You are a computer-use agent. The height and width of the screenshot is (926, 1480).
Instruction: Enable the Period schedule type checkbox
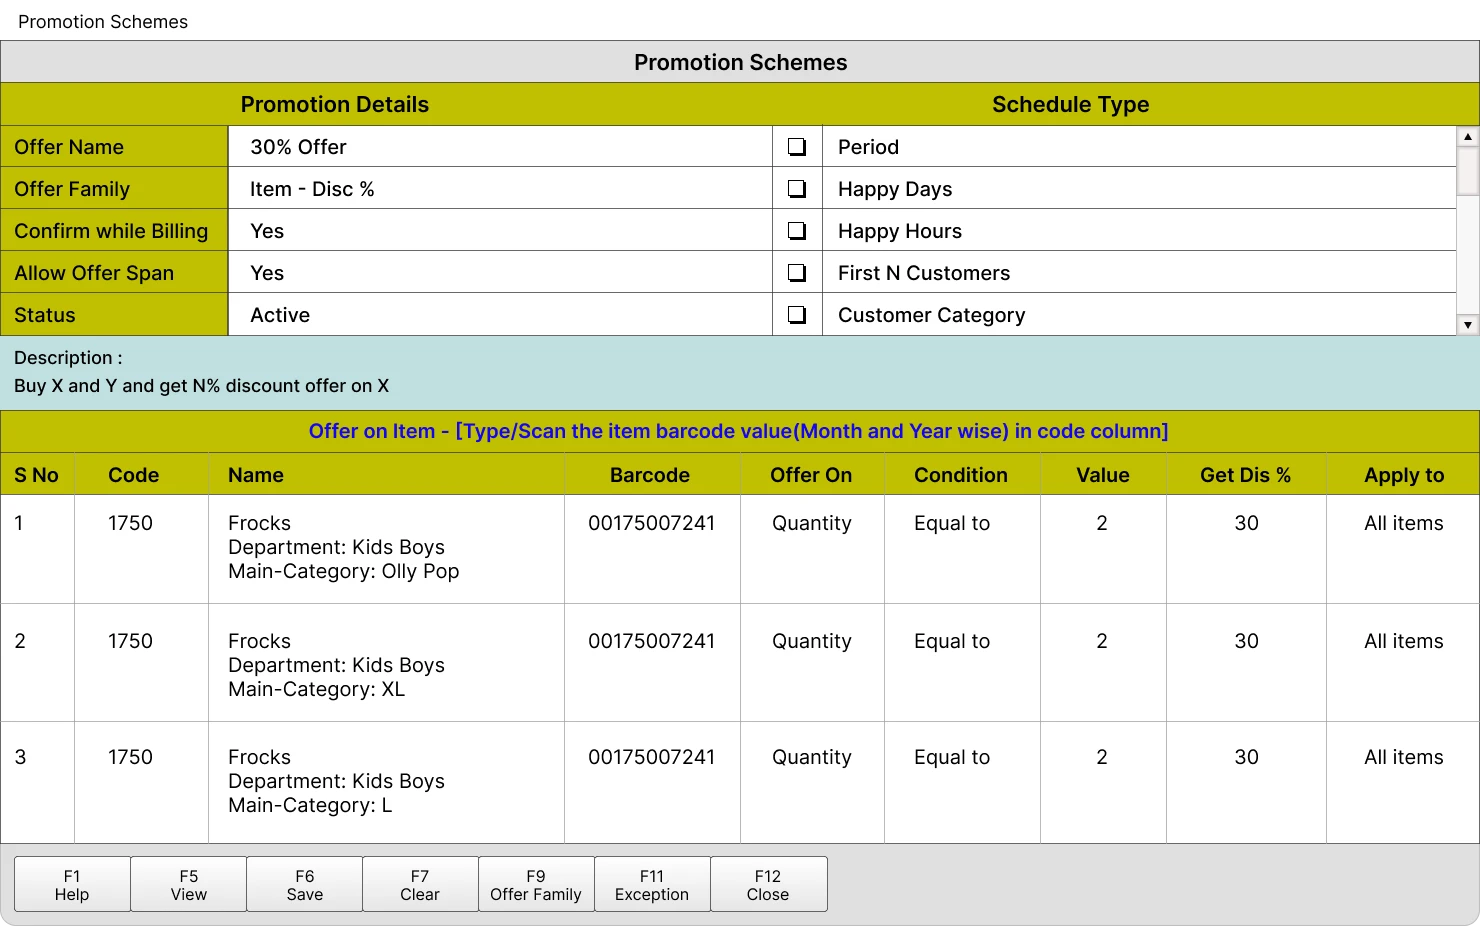coord(796,146)
